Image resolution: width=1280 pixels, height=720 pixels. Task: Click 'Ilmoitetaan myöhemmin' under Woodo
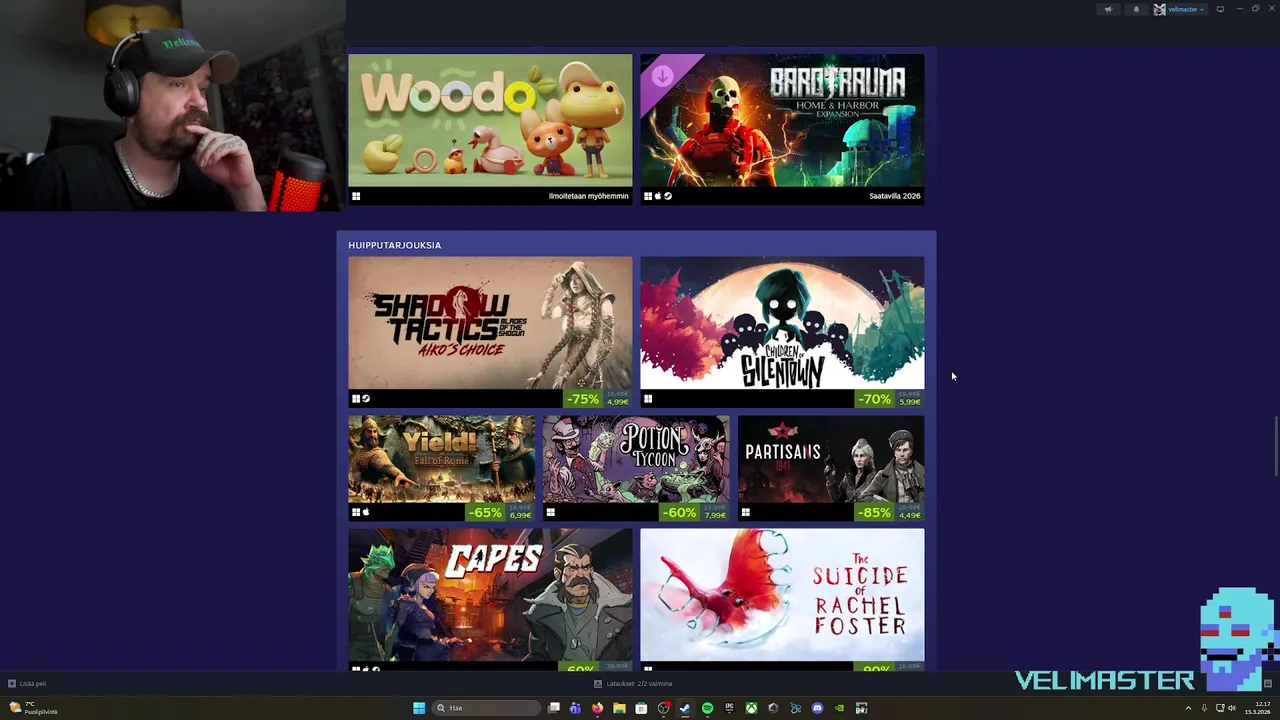[588, 196]
